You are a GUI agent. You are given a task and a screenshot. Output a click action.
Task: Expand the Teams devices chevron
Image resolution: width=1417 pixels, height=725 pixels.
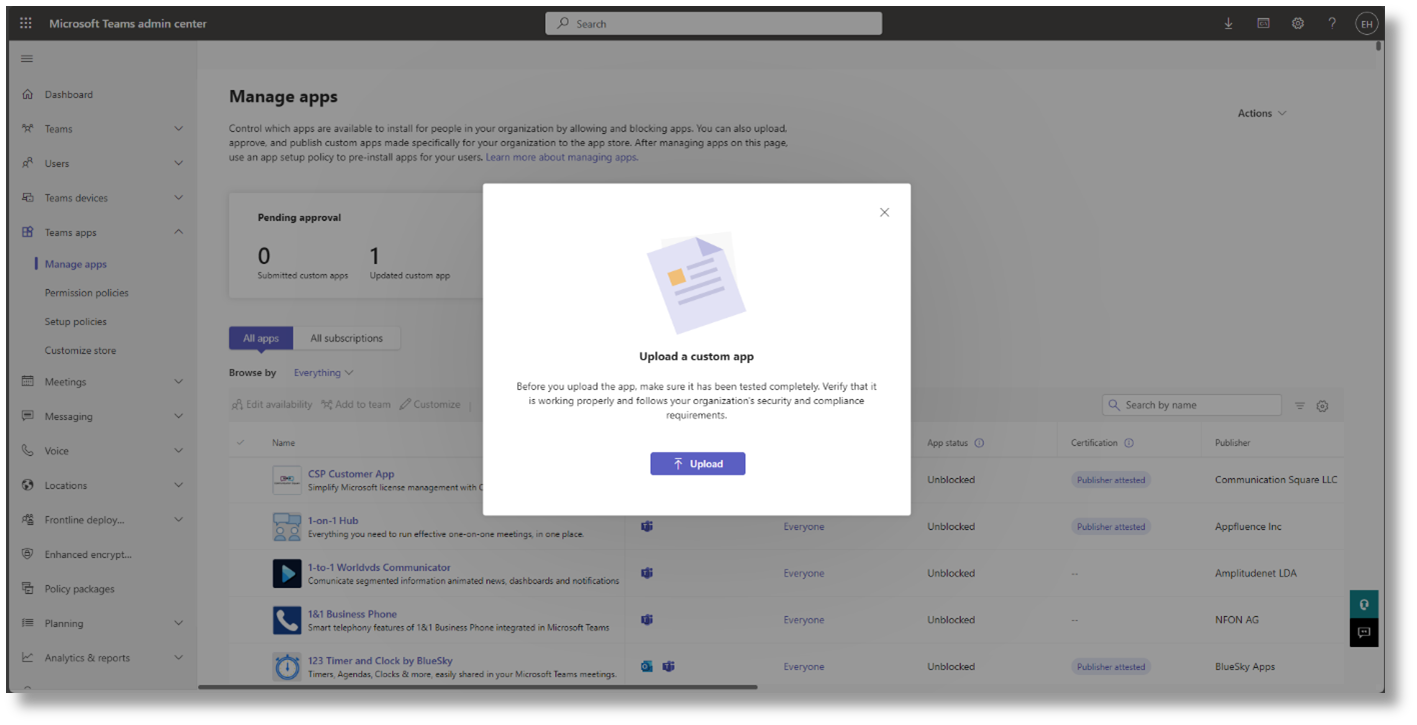tap(178, 198)
